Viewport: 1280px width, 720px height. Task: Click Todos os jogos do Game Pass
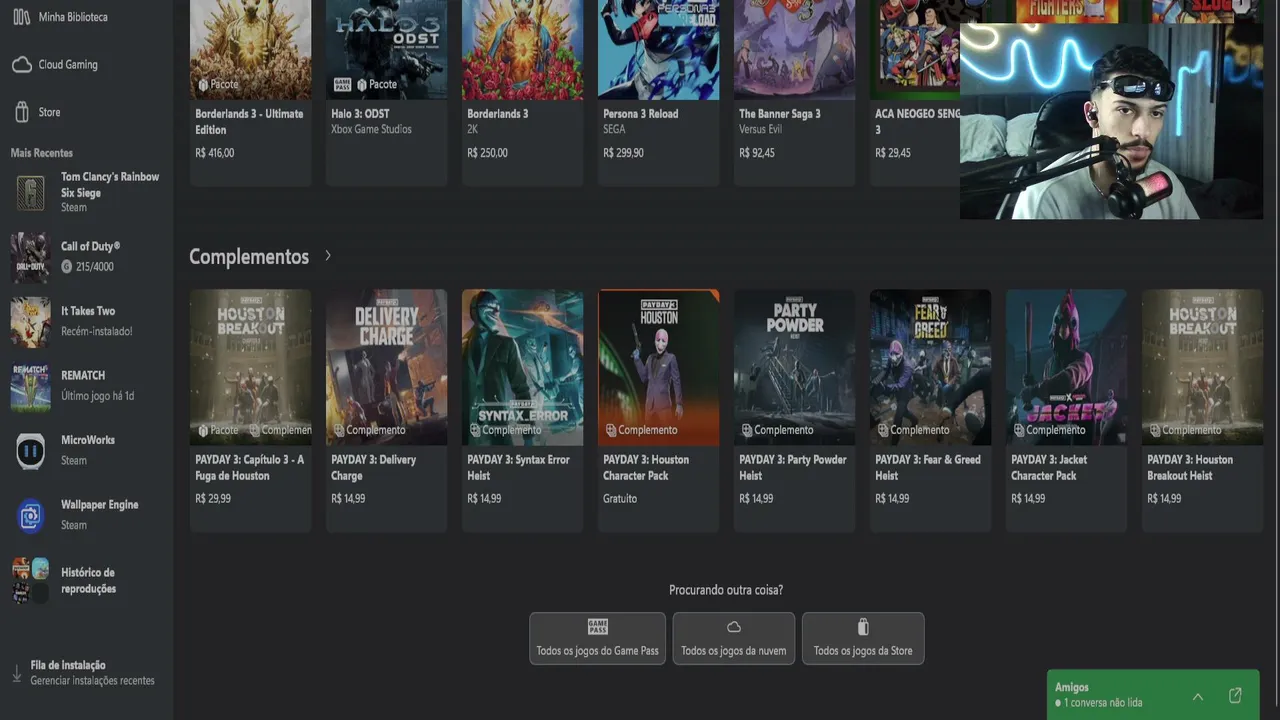pyautogui.click(x=597, y=638)
